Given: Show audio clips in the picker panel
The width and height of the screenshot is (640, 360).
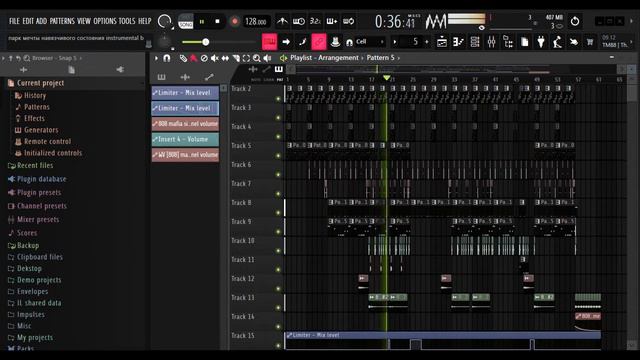Looking at the screenshot, I should coord(185,77).
